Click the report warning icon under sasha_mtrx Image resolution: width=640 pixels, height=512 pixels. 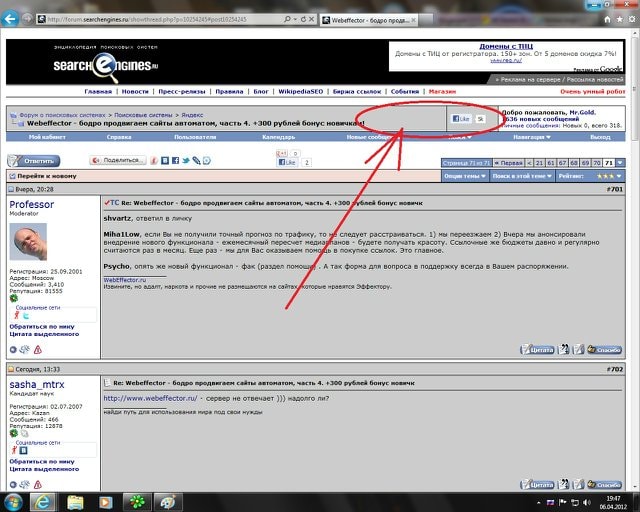click(x=38, y=485)
